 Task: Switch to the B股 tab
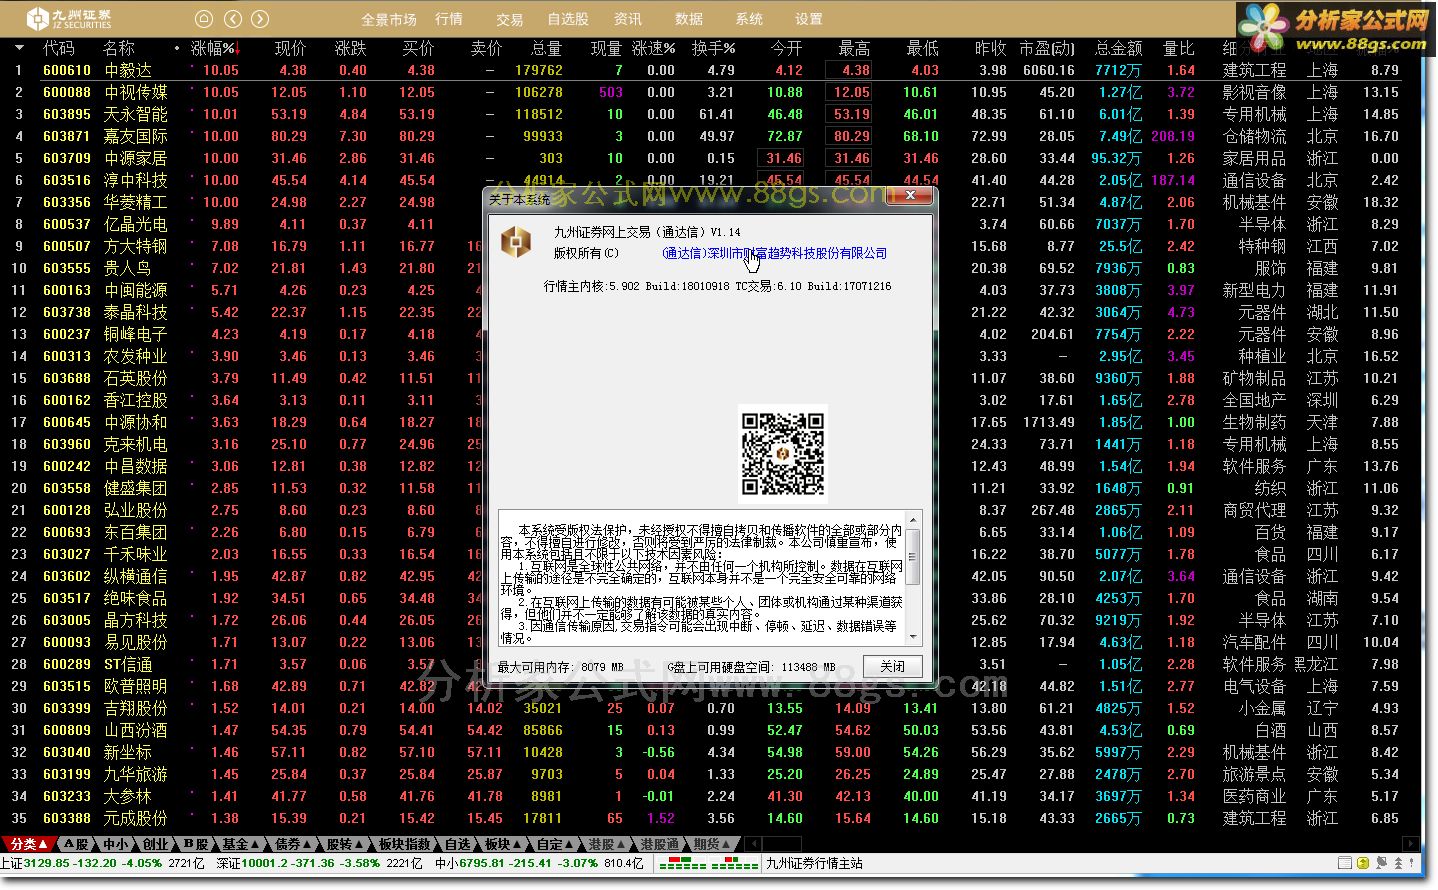coord(196,844)
